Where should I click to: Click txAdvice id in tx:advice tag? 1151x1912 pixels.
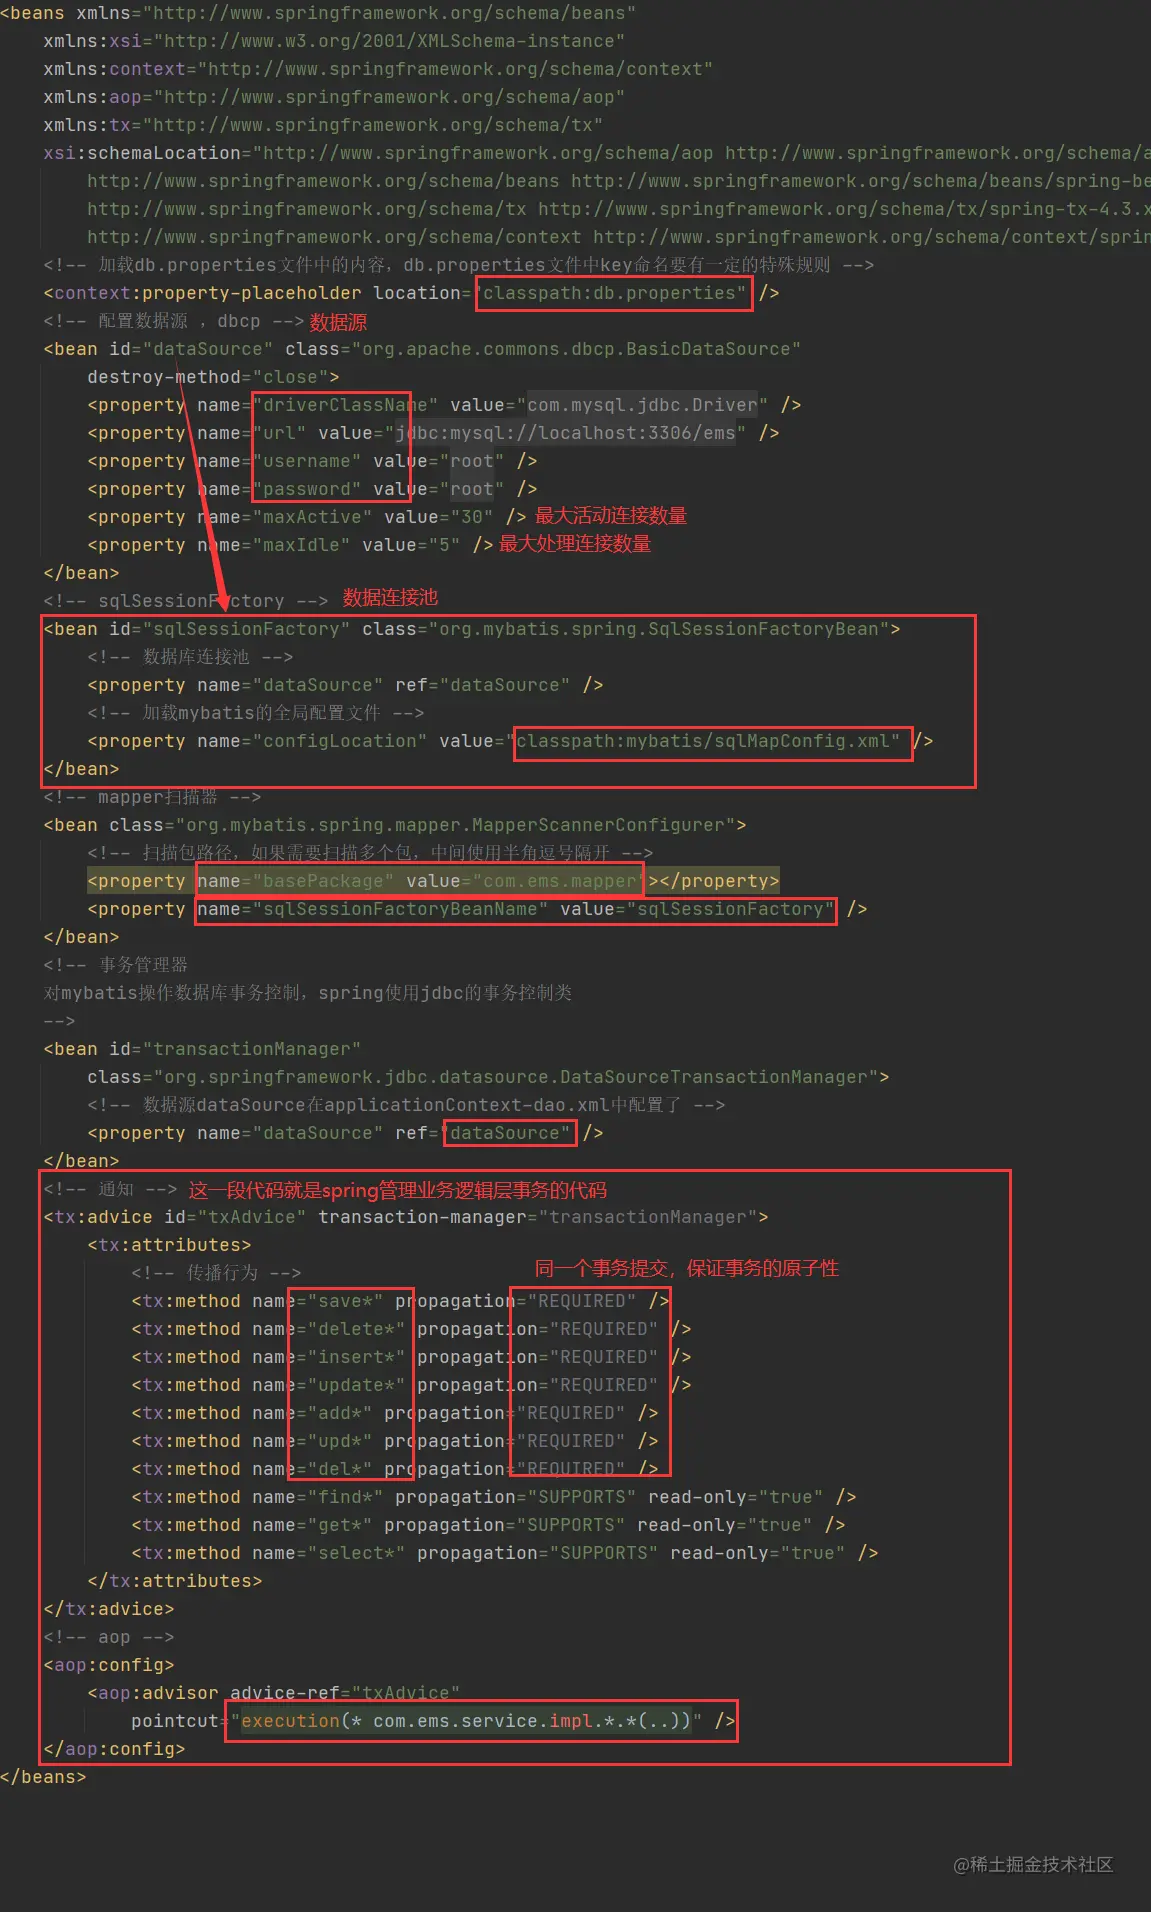[x=252, y=1217]
